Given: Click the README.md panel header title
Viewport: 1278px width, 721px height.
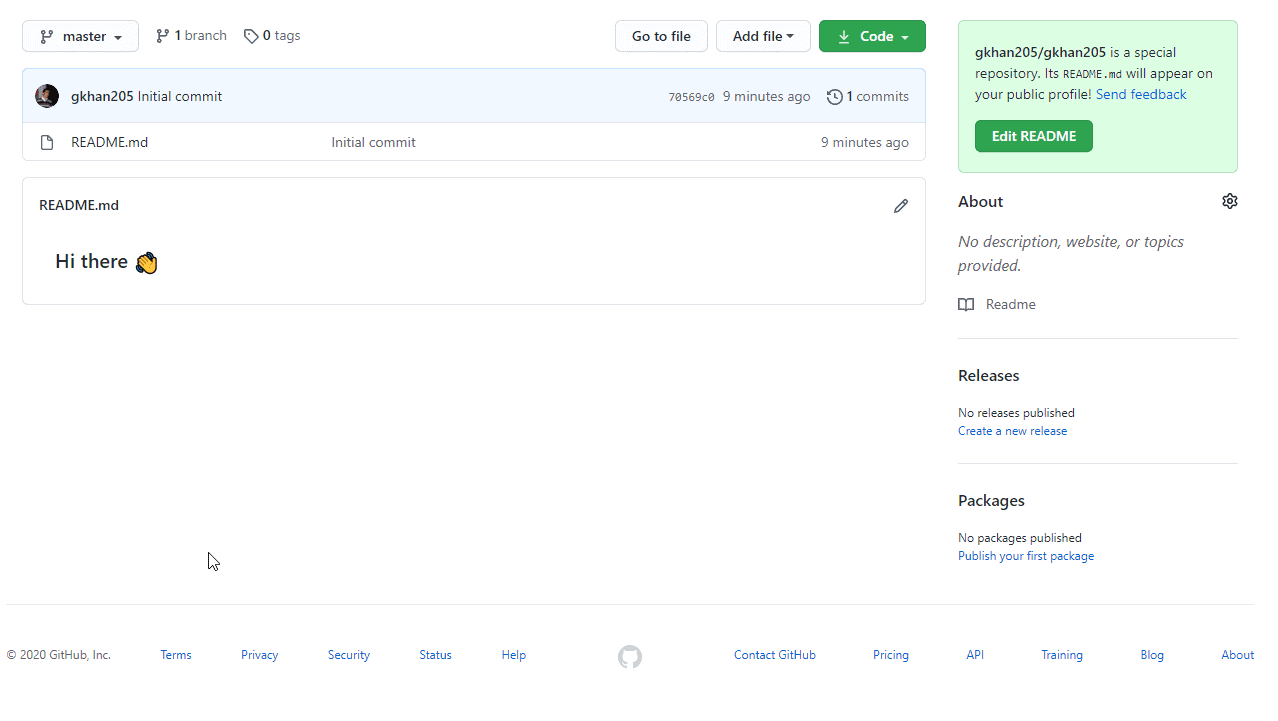Looking at the screenshot, I should tap(79, 205).
